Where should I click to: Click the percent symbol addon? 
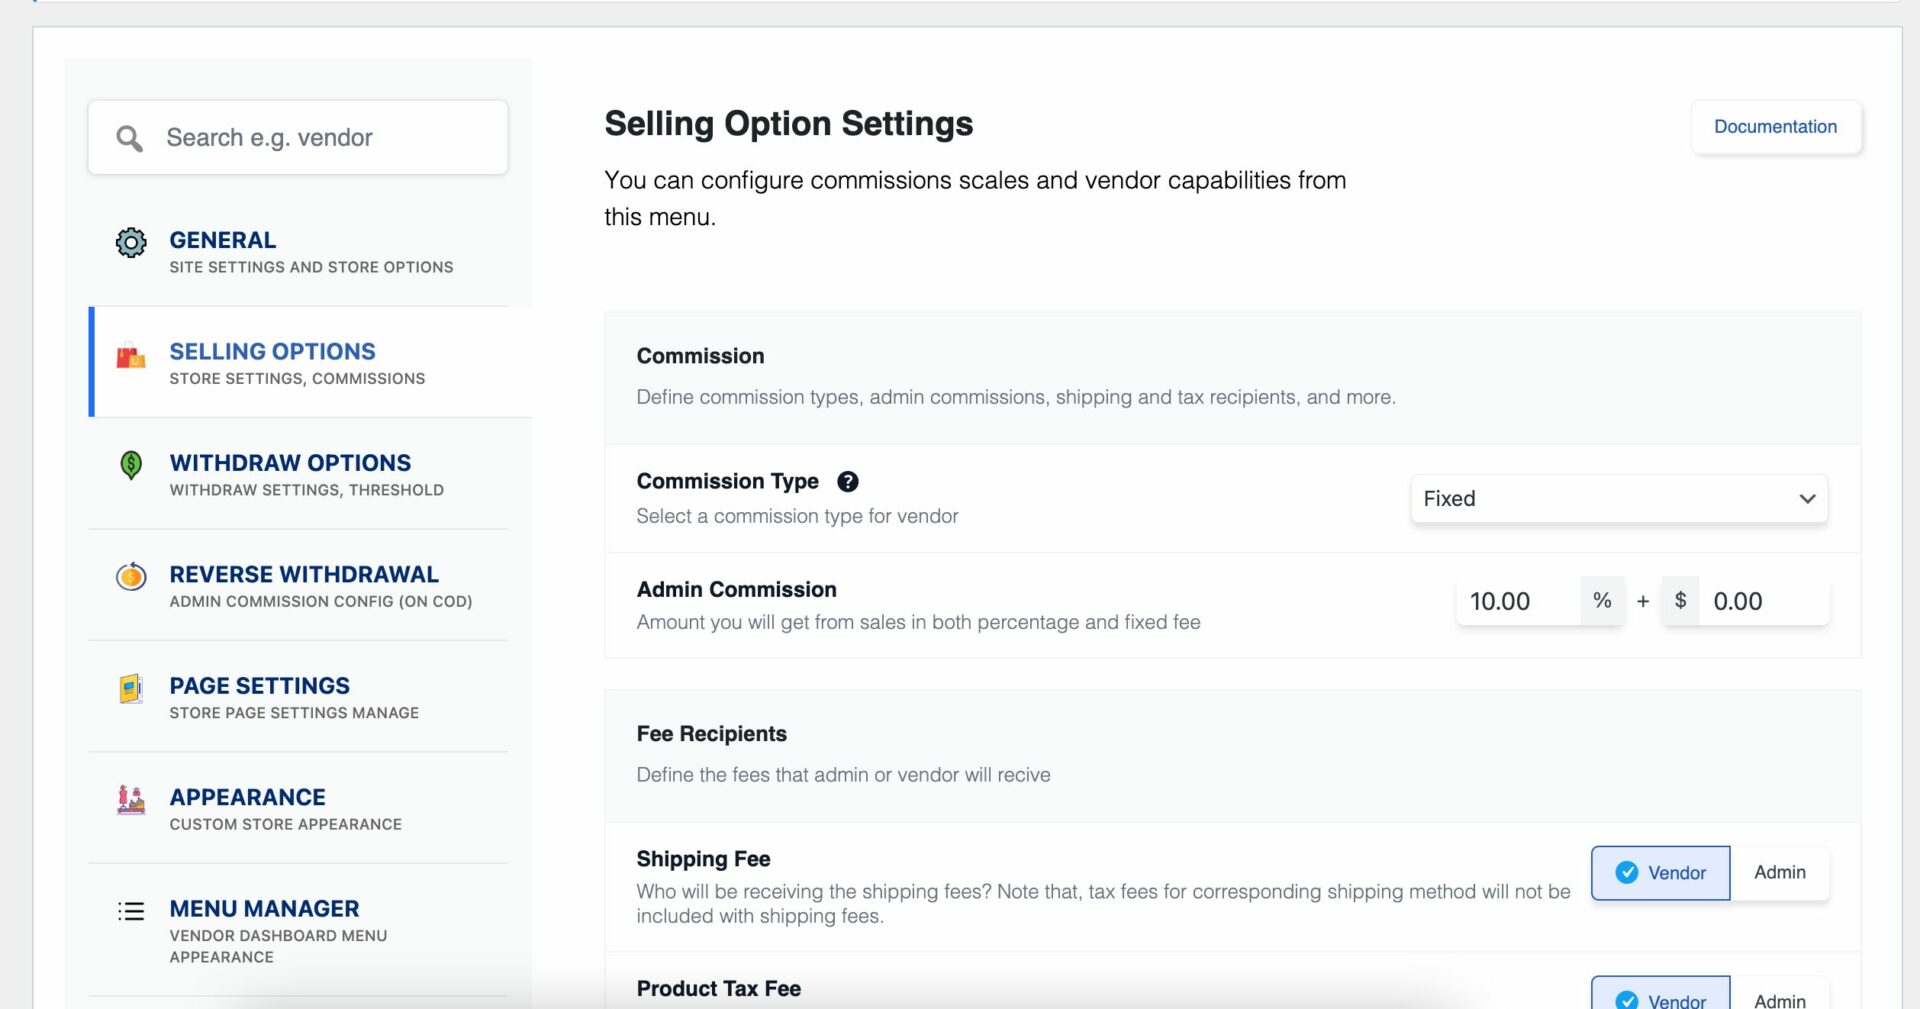(x=1602, y=601)
